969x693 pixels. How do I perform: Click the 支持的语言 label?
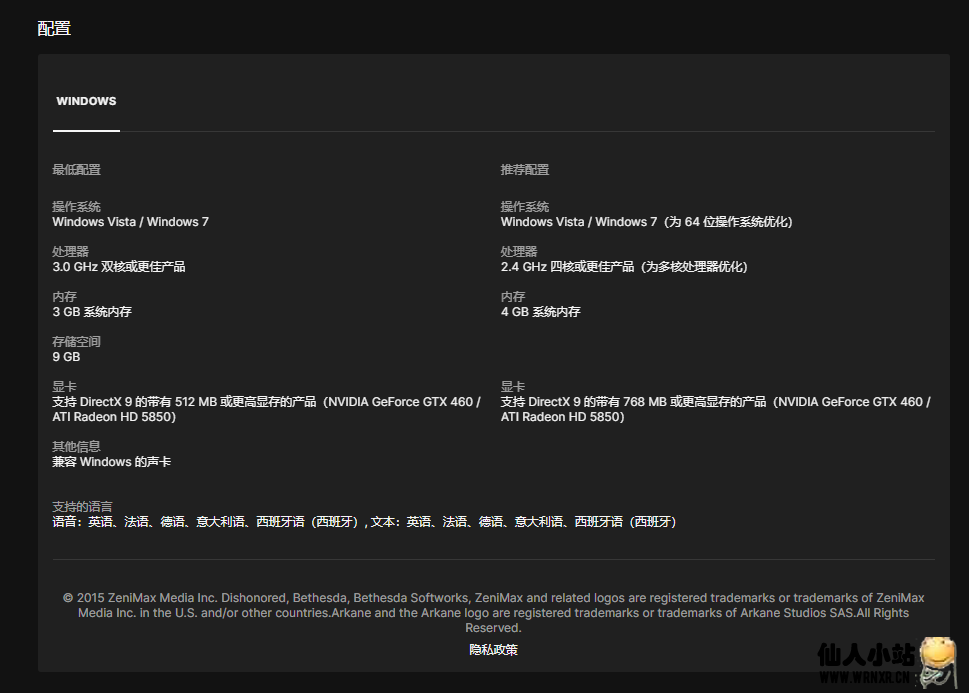click(x=83, y=506)
